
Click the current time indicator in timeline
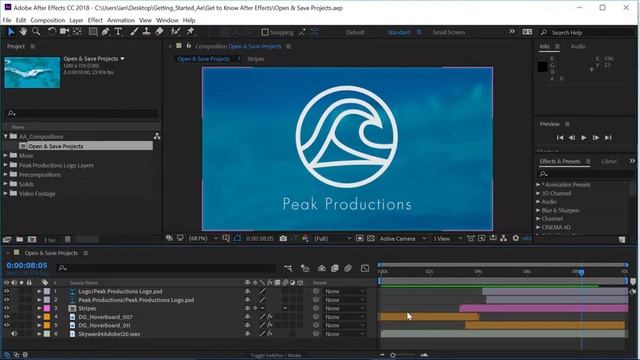pos(581,272)
